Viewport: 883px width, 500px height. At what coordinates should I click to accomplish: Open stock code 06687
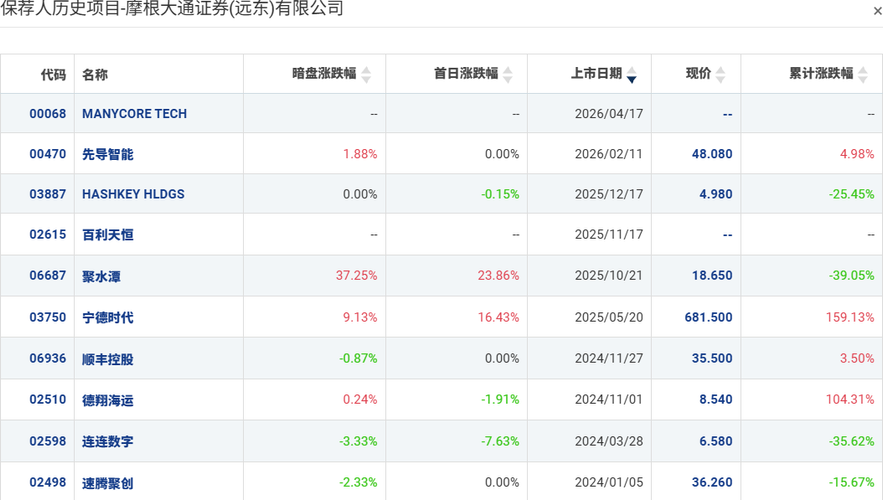48,275
